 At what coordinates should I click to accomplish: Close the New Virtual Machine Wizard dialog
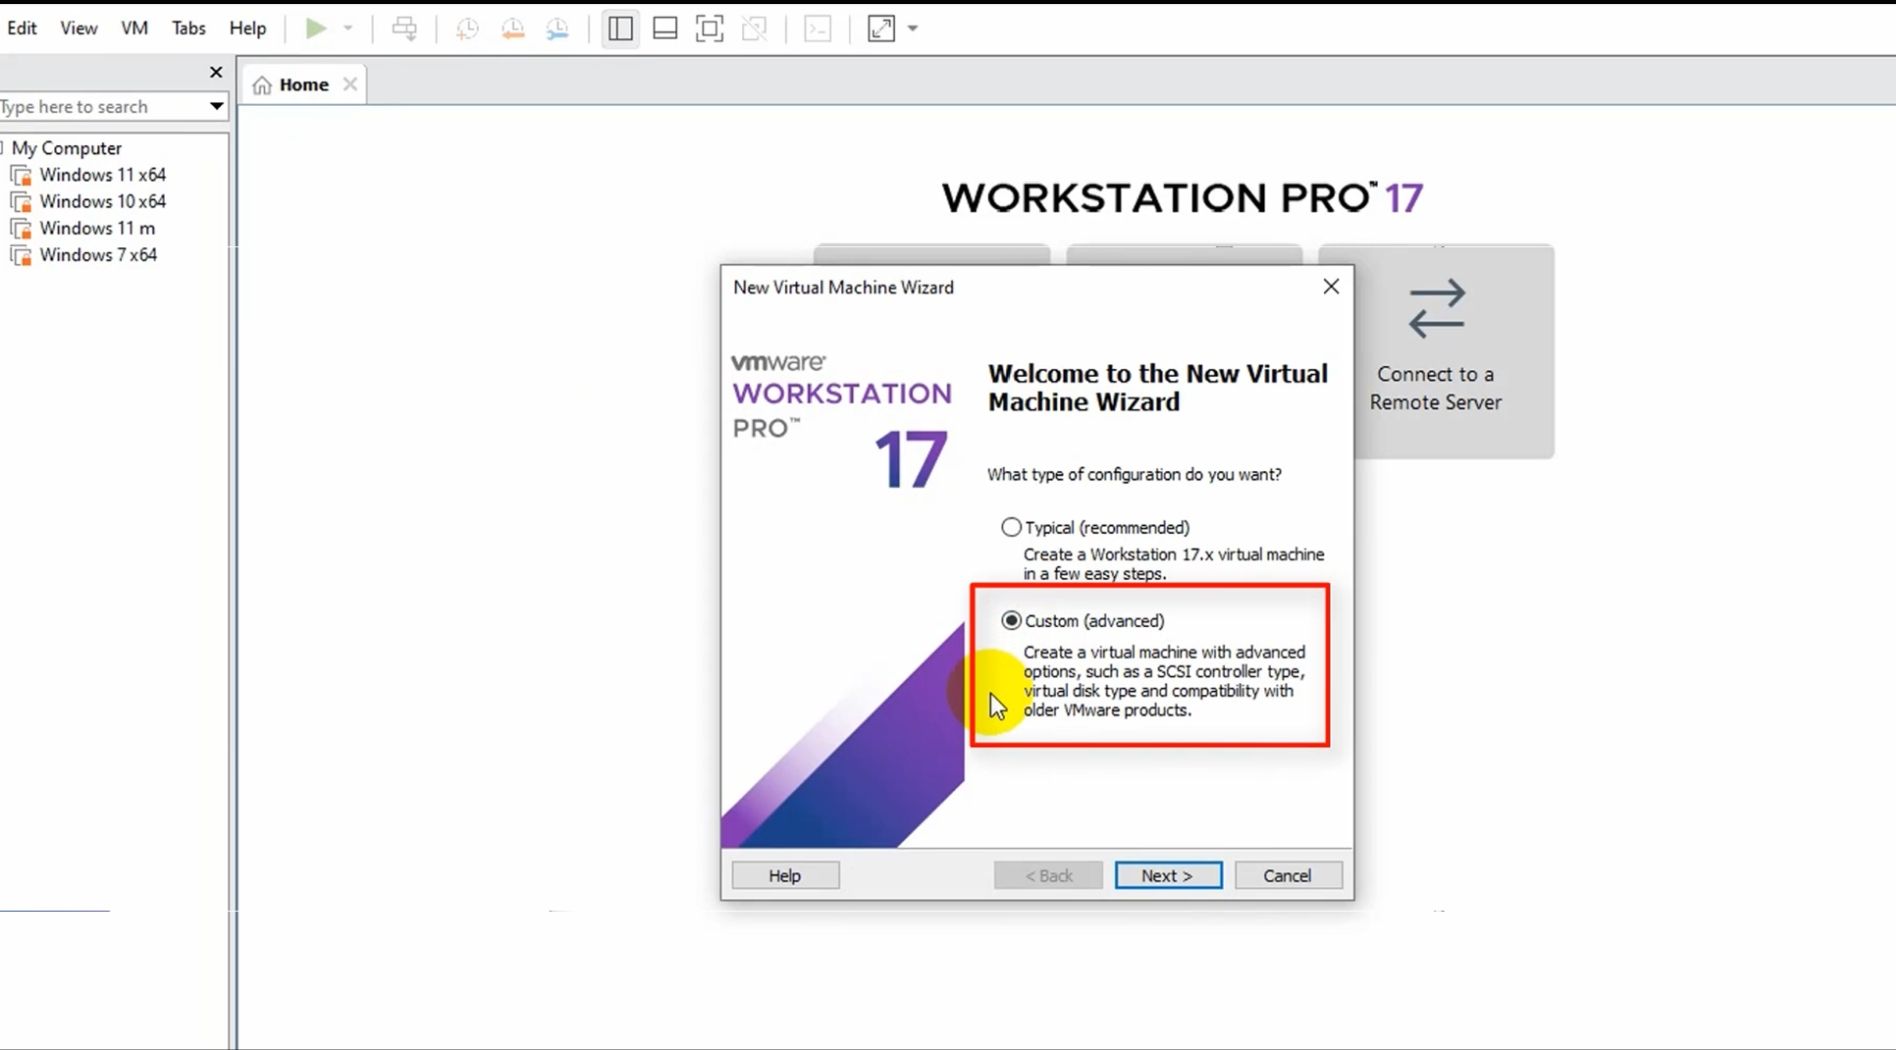(x=1331, y=287)
